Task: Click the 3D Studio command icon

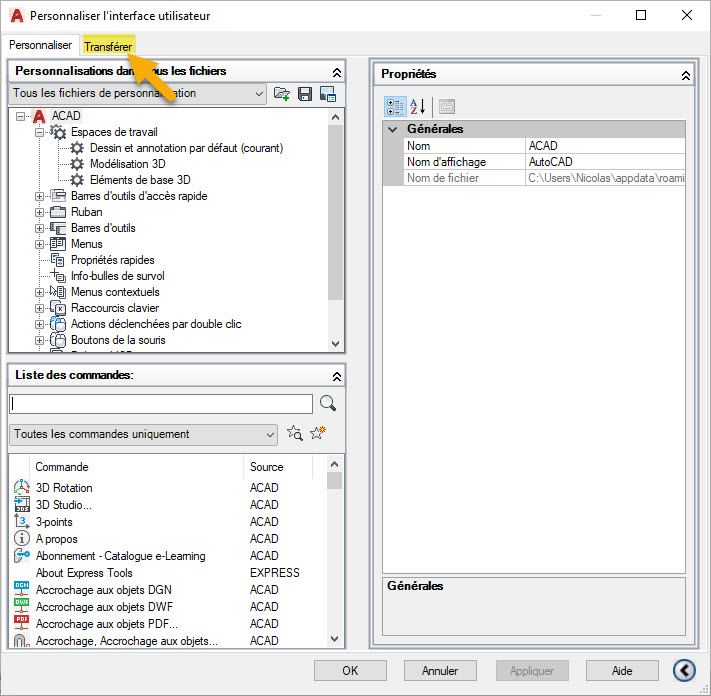Action: (x=21, y=505)
